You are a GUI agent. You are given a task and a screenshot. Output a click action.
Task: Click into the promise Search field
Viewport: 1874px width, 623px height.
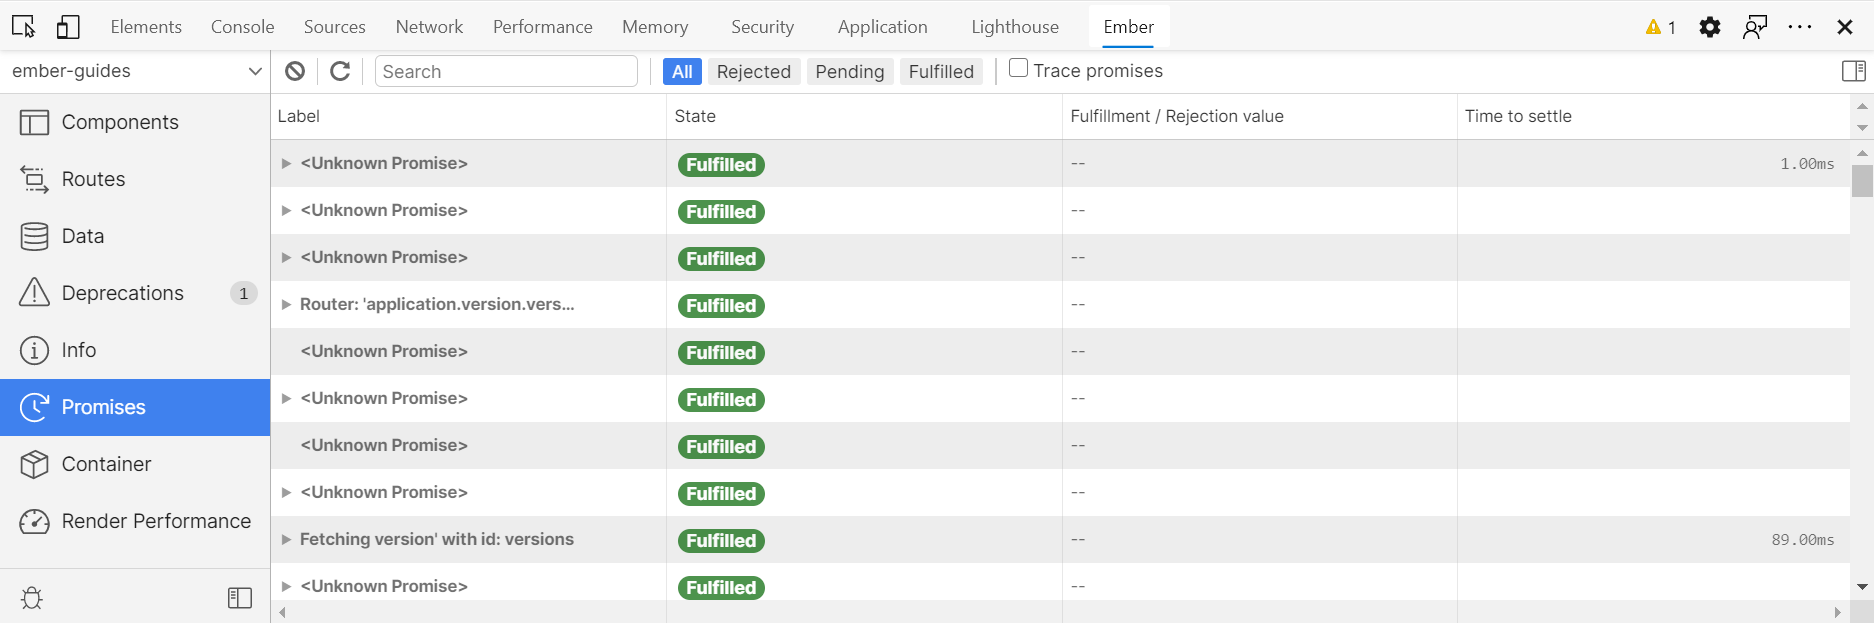(x=506, y=72)
